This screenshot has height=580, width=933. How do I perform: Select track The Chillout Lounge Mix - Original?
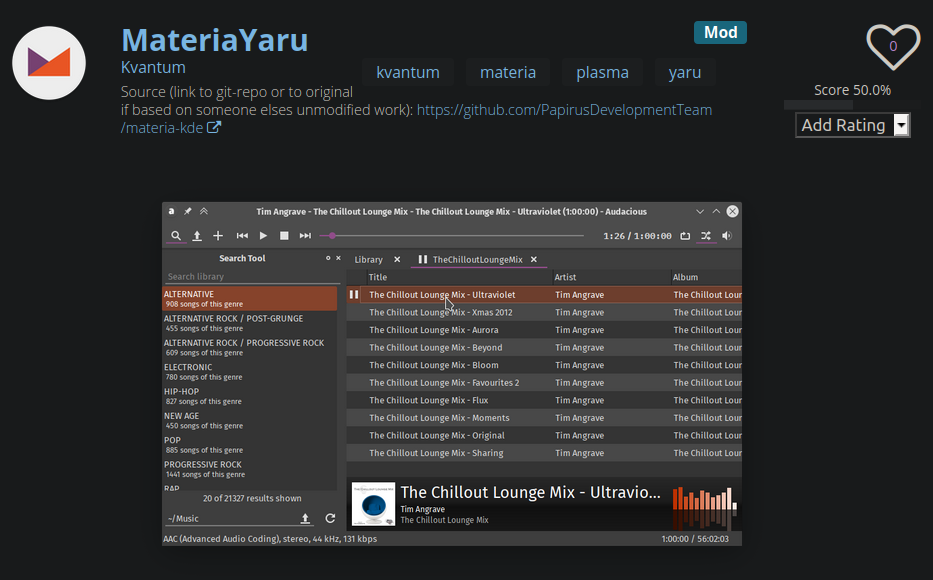(x=544, y=435)
